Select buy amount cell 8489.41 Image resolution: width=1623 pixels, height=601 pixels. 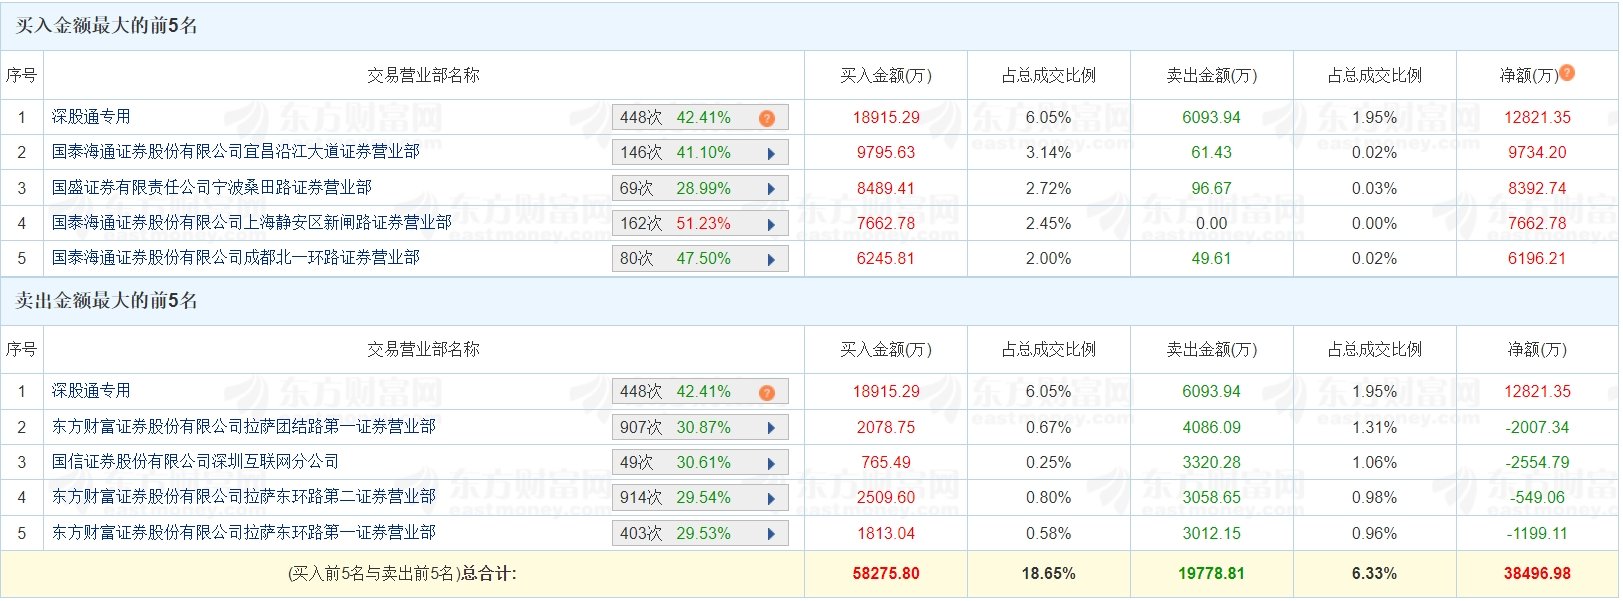pyautogui.click(x=886, y=188)
